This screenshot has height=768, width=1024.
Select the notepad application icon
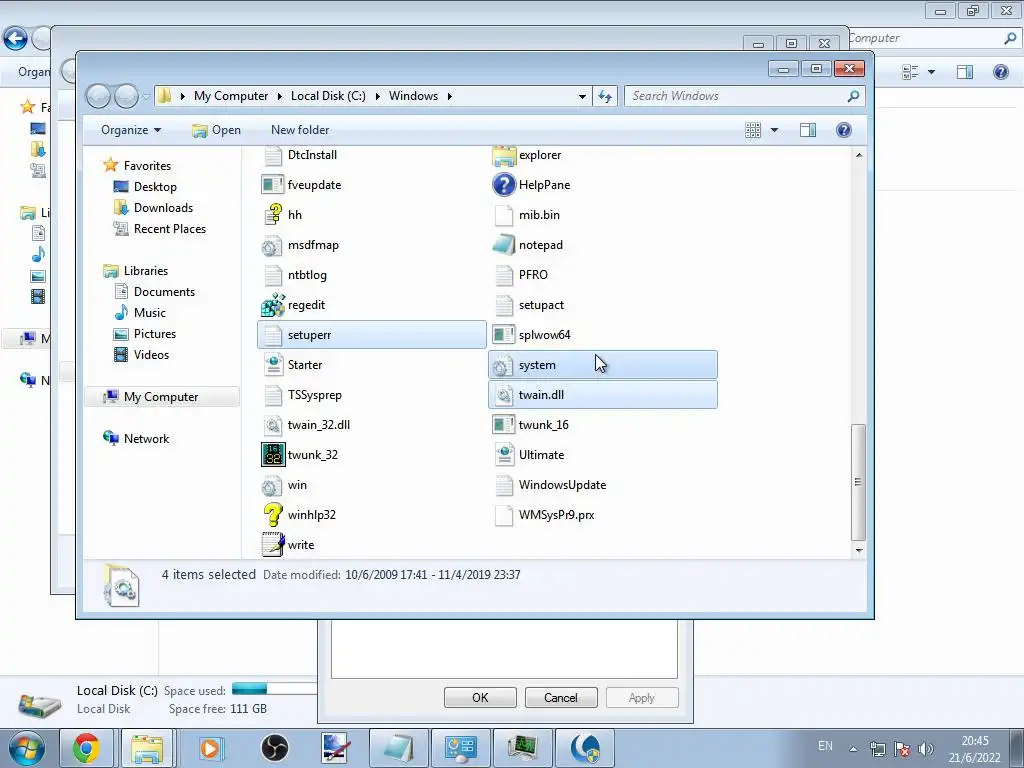pyautogui.click(x=504, y=245)
